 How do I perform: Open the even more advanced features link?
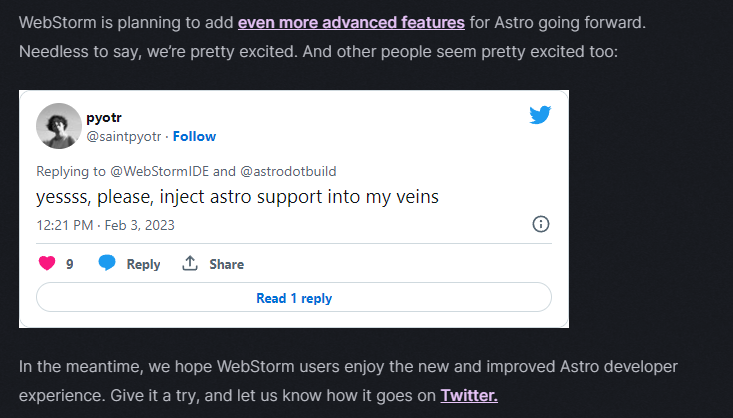click(351, 21)
